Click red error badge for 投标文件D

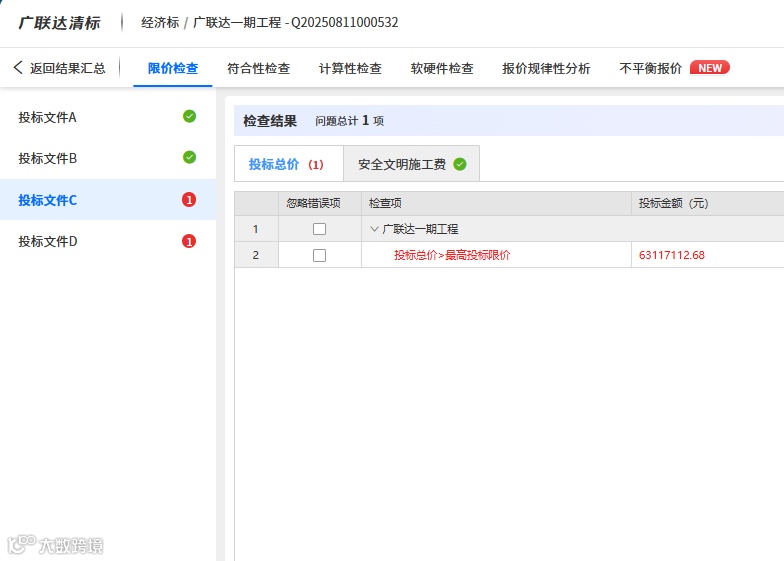tap(189, 242)
